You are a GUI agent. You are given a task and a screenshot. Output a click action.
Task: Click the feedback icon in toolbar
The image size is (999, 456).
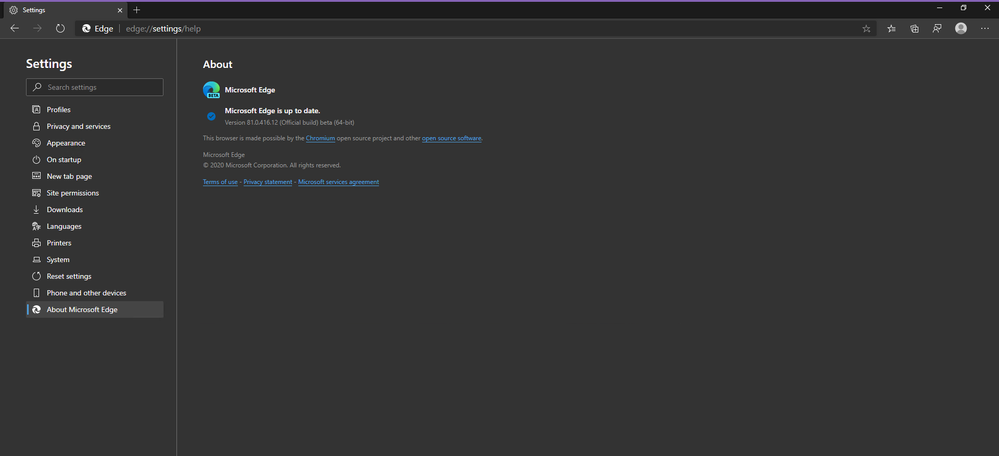[937, 29]
